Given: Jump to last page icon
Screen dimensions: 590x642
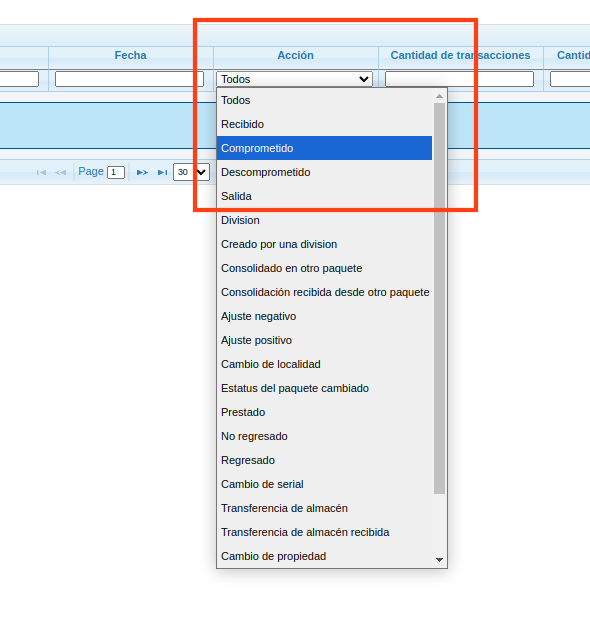Looking at the screenshot, I should point(163,172).
